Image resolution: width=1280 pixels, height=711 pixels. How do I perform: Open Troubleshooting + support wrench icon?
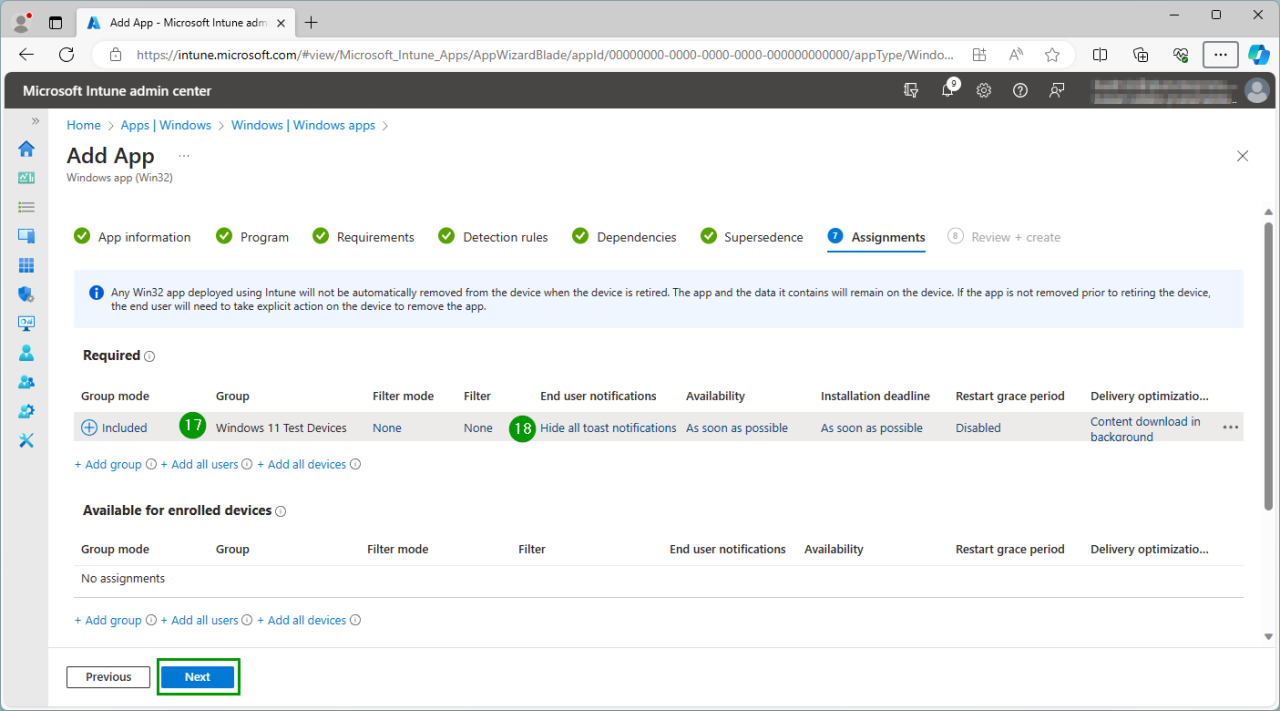click(x=26, y=440)
